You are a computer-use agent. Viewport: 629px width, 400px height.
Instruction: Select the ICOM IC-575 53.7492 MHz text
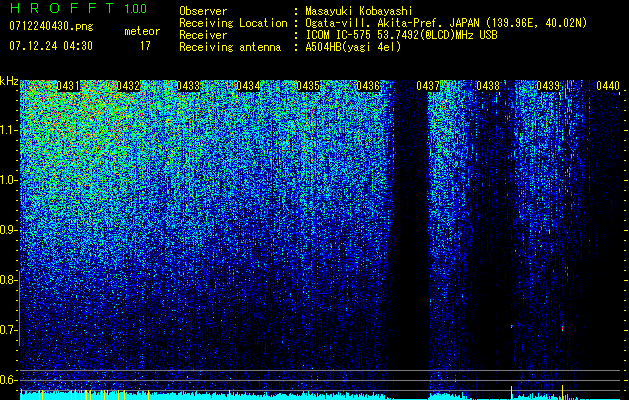point(401,35)
